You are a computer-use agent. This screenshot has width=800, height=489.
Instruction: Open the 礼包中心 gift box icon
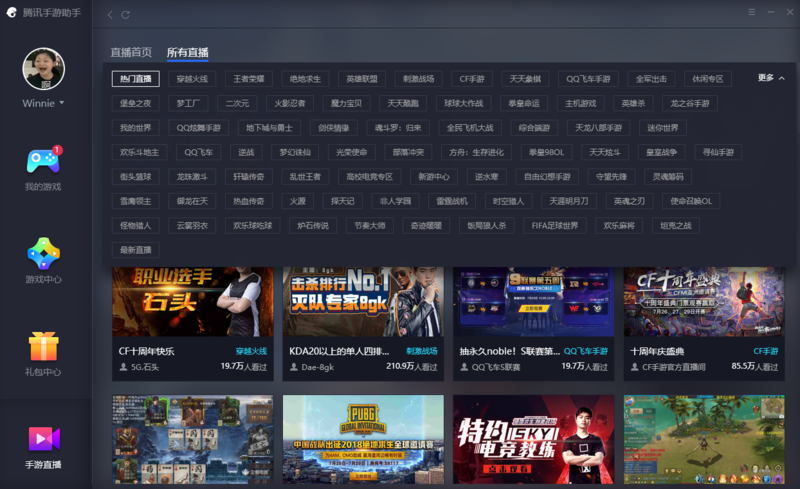pos(43,346)
